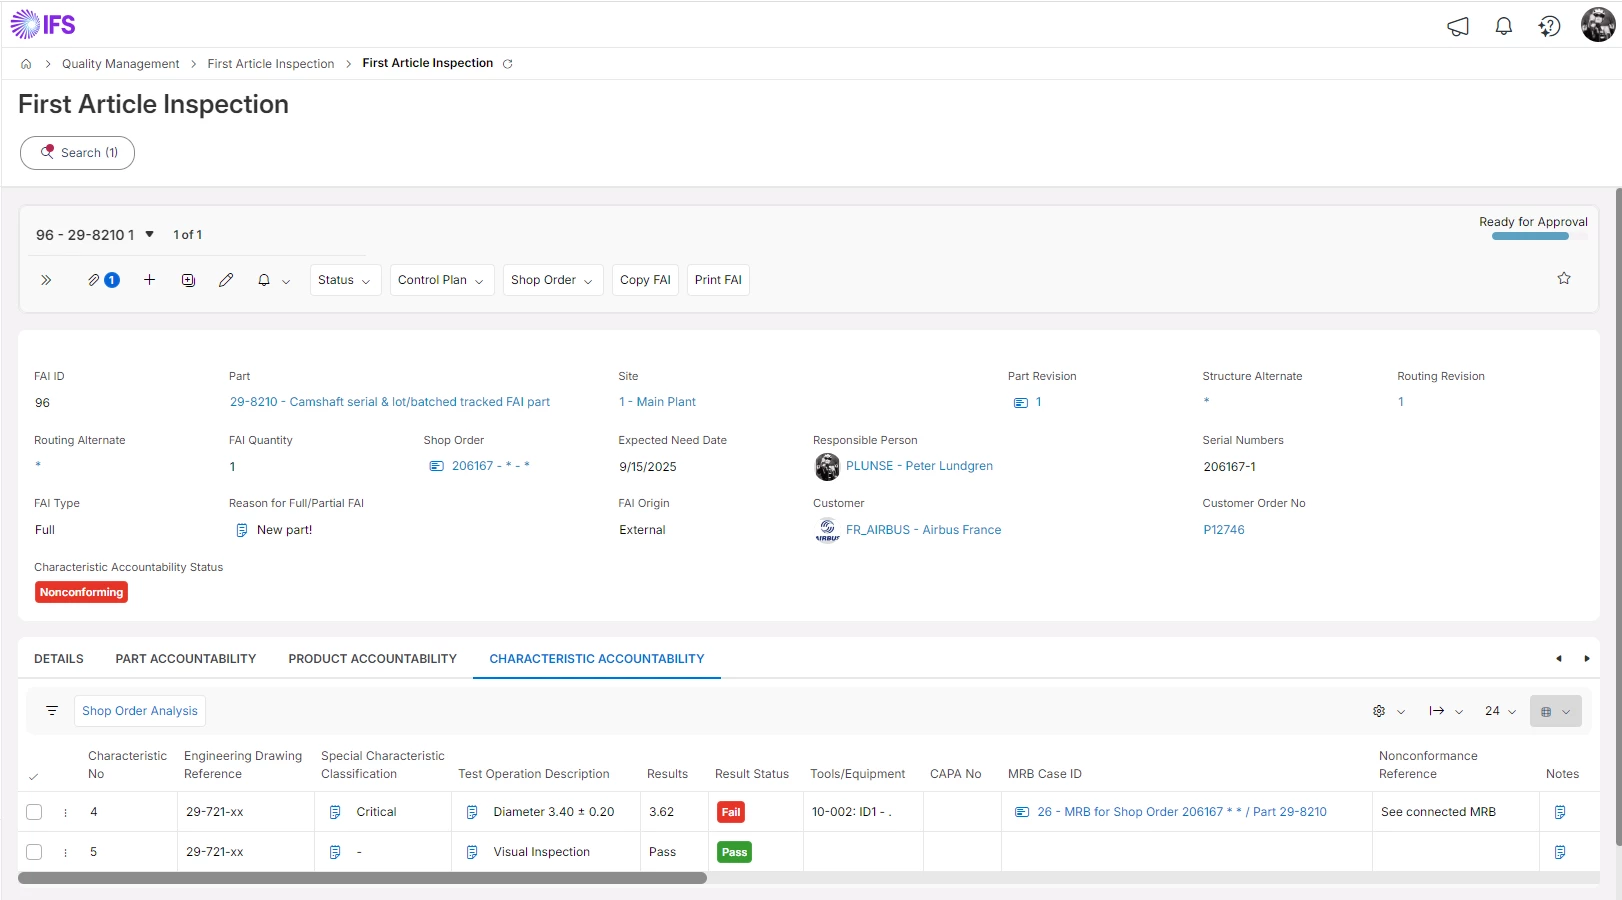The width and height of the screenshot is (1622, 900).
Task: Click the IFS logo
Action: [x=43, y=24]
